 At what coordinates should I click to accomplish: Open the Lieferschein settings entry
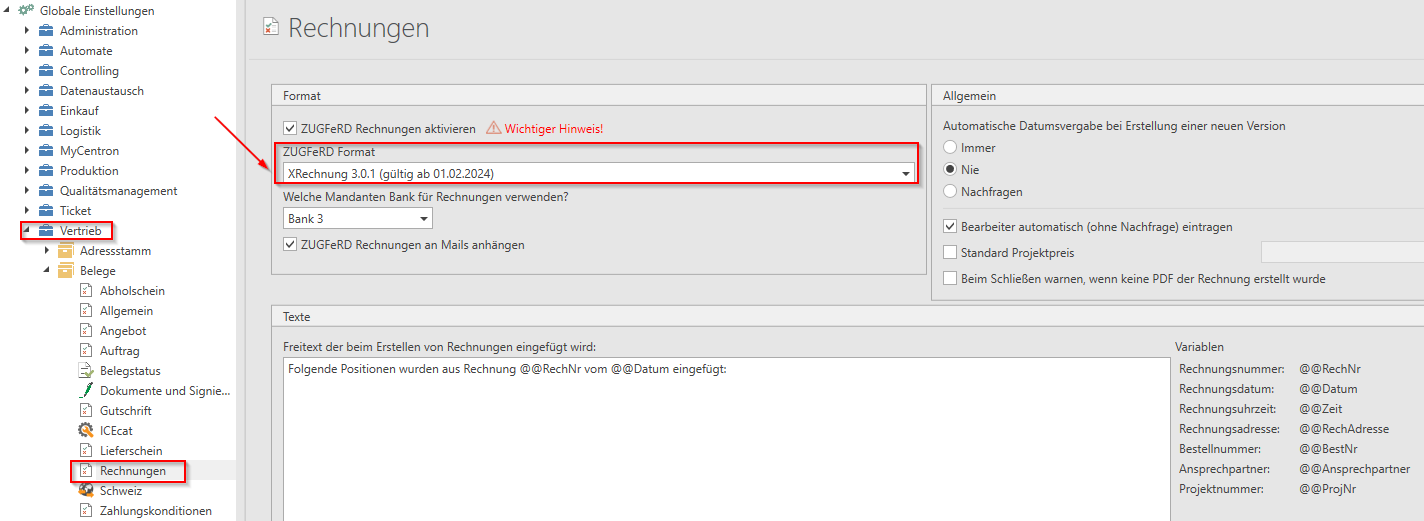point(130,450)
